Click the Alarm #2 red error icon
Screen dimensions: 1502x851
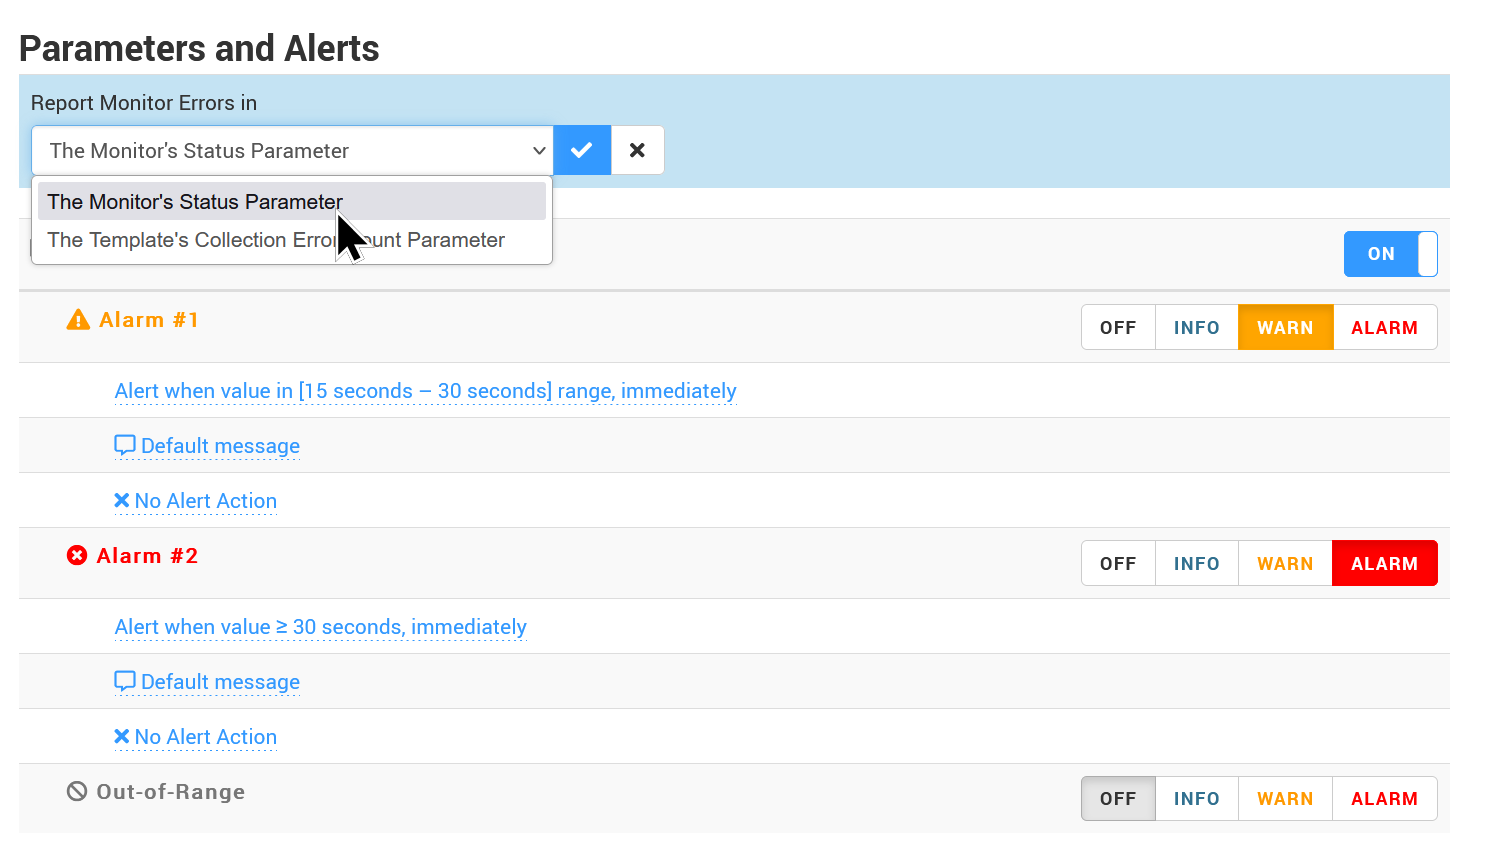(77, 556)
